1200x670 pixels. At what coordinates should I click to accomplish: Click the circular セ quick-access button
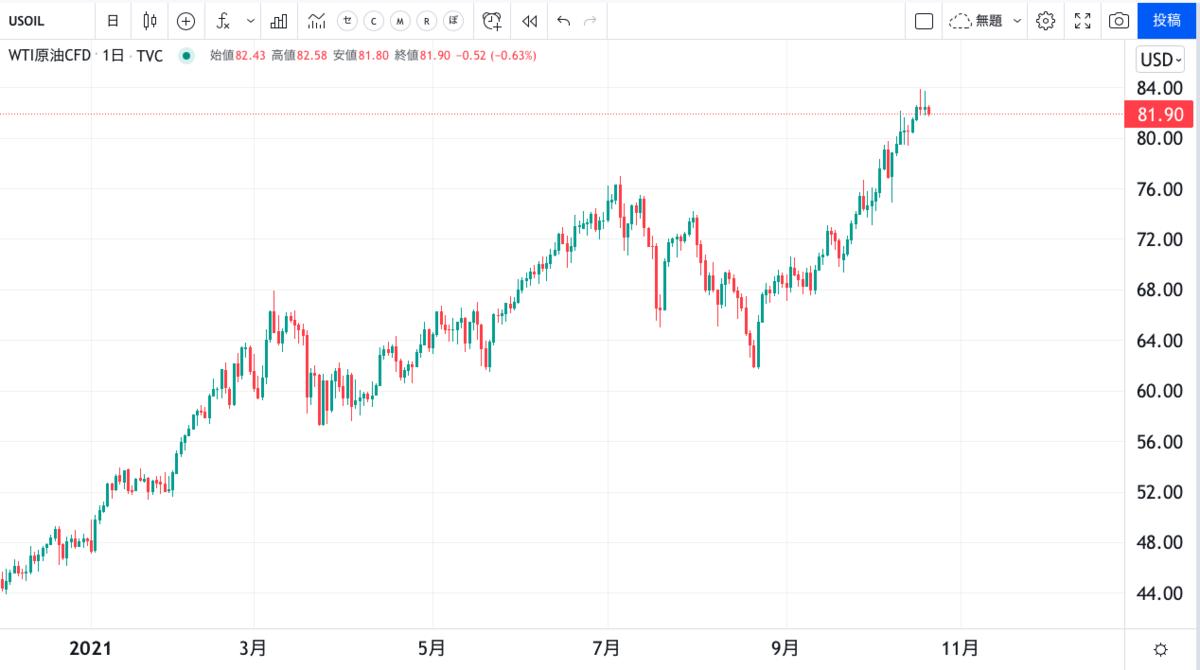pyautogui.click(x=347, y=20)
